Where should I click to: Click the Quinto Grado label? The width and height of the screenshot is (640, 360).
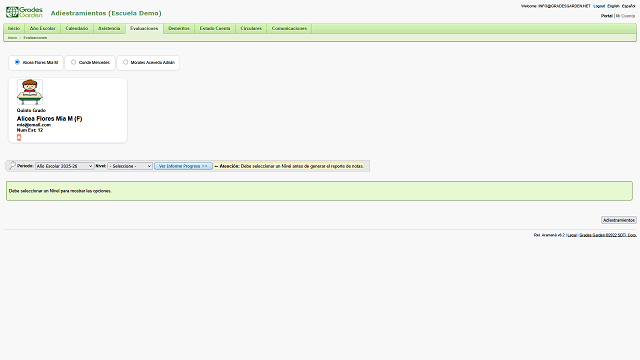31,110
